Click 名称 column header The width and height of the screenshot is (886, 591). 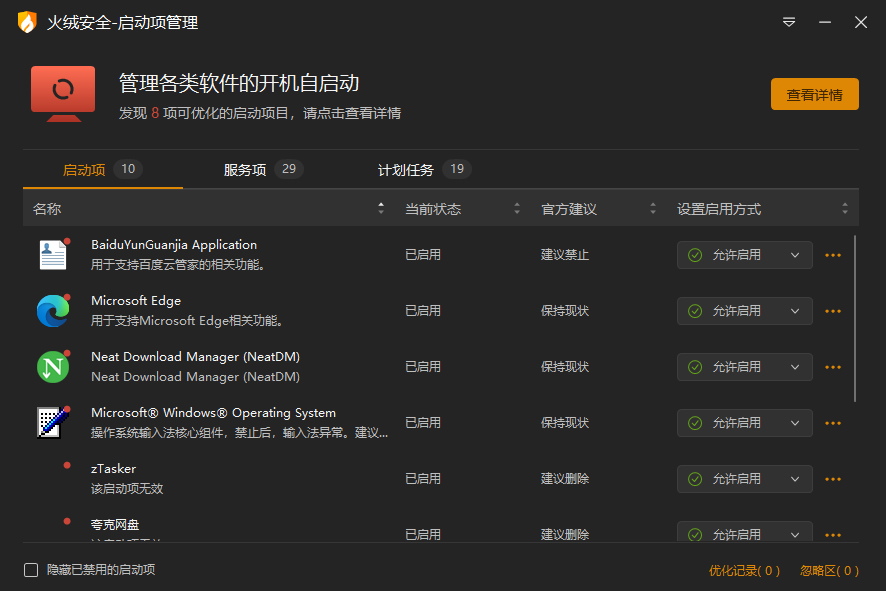[x=47, y=209]
